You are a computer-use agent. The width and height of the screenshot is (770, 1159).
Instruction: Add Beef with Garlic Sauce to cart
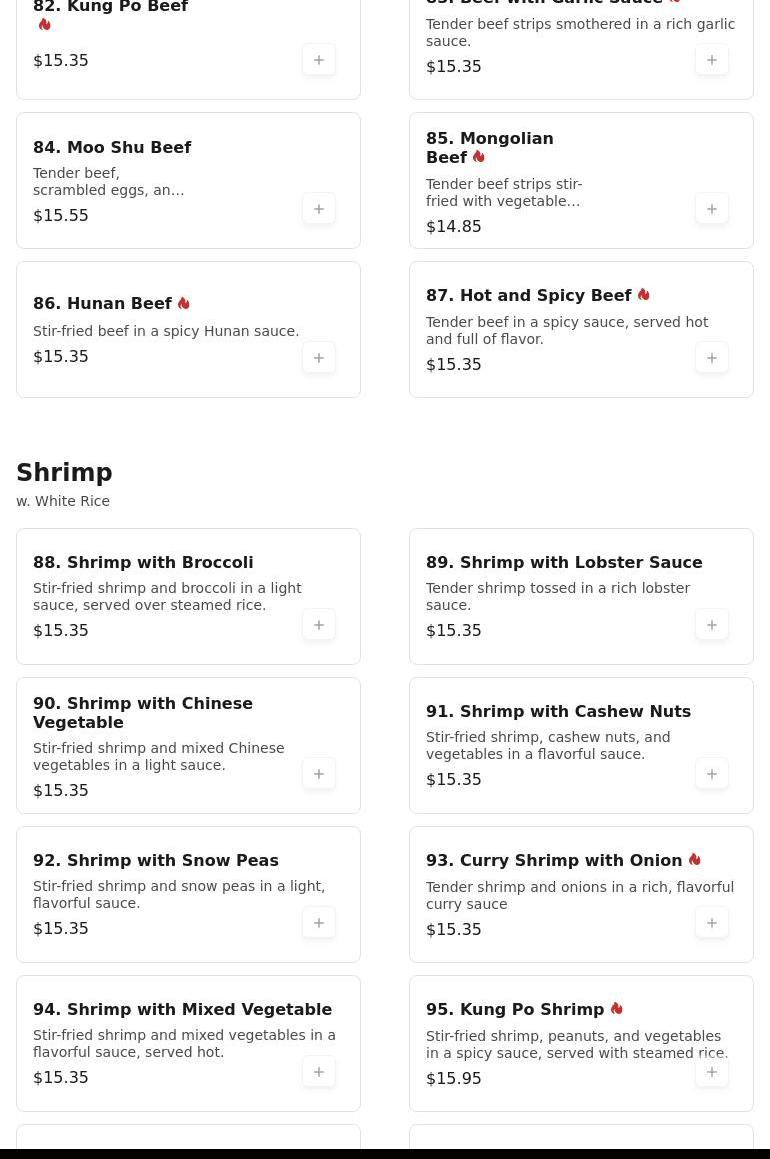tap(712, 60)
